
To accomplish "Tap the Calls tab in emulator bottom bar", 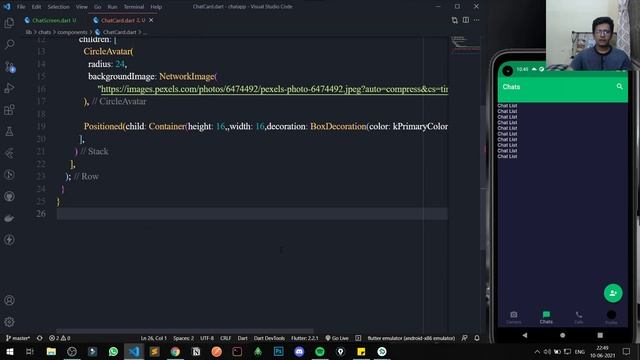I will [579, 317].
